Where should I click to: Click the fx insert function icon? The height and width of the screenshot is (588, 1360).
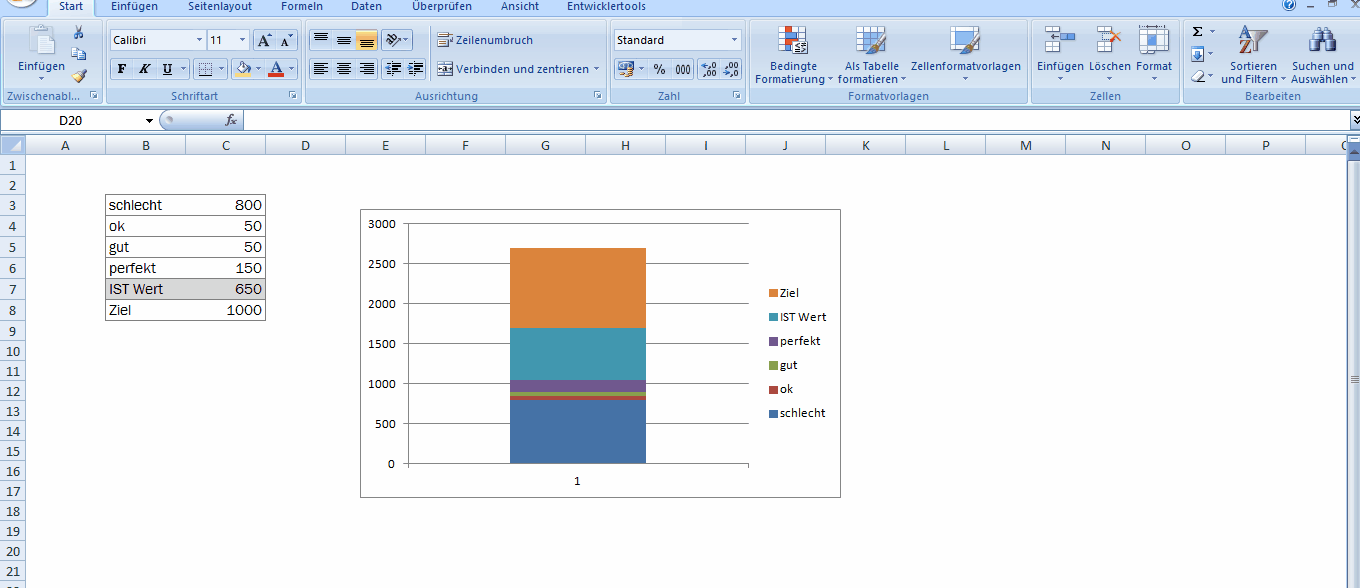[x=231, y=120]
